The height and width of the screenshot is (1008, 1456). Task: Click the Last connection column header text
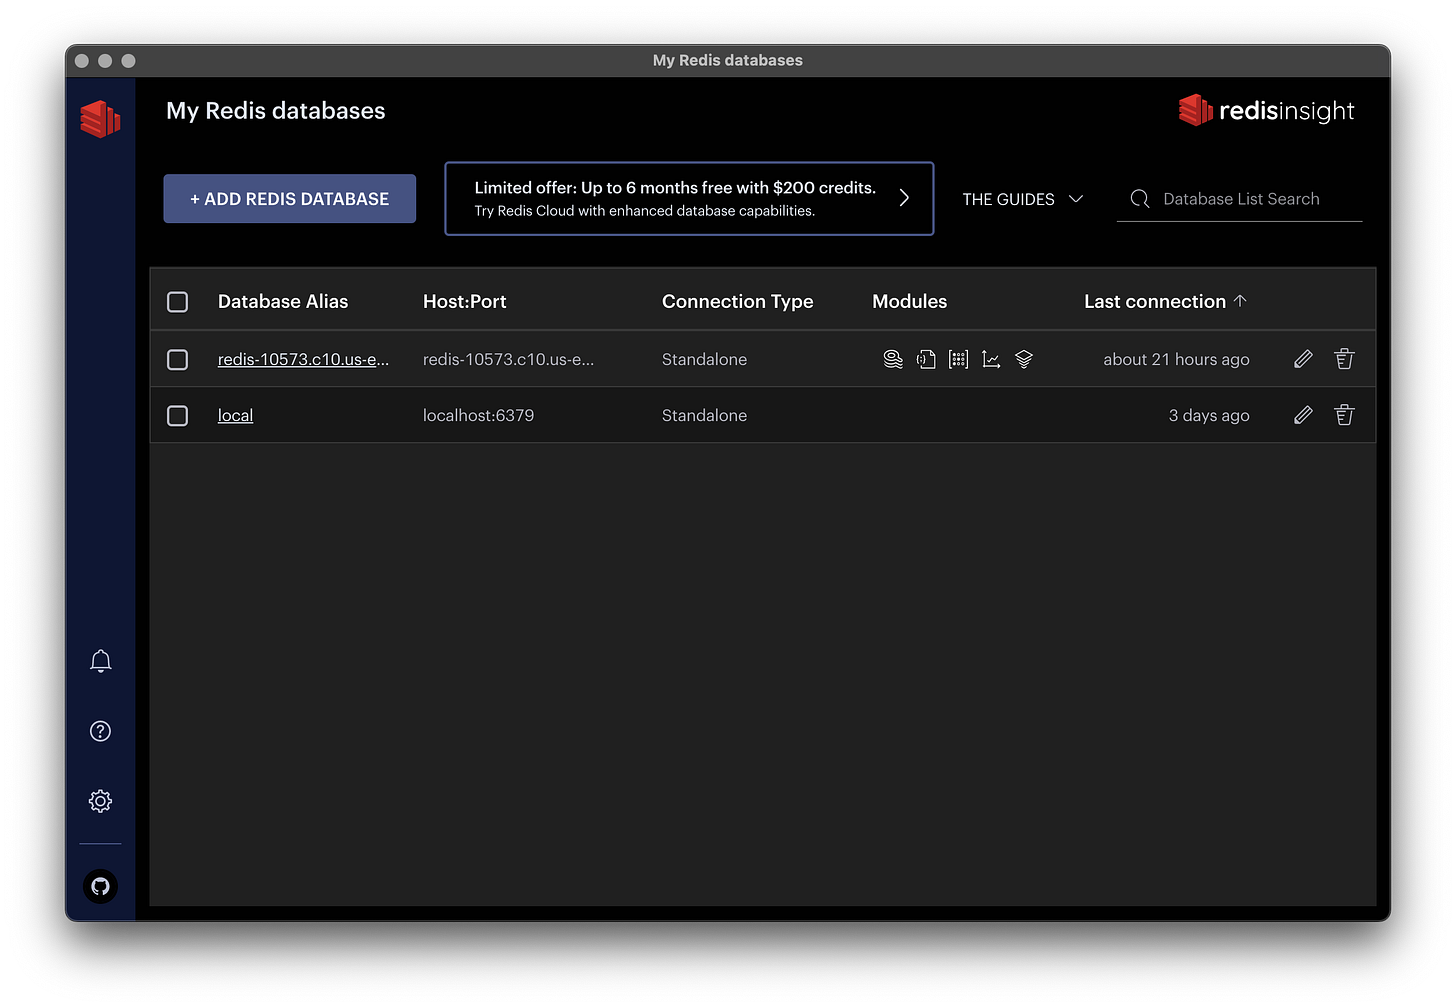[x=1155, y=301]
